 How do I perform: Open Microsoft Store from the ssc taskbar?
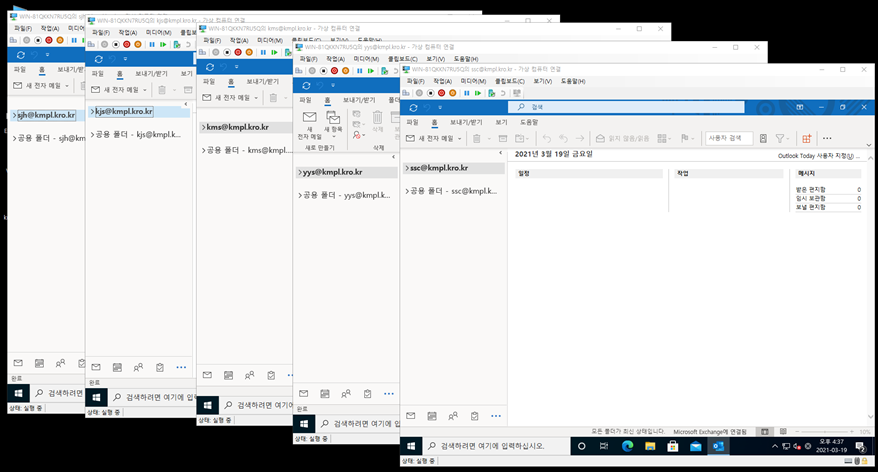(672, 446)
